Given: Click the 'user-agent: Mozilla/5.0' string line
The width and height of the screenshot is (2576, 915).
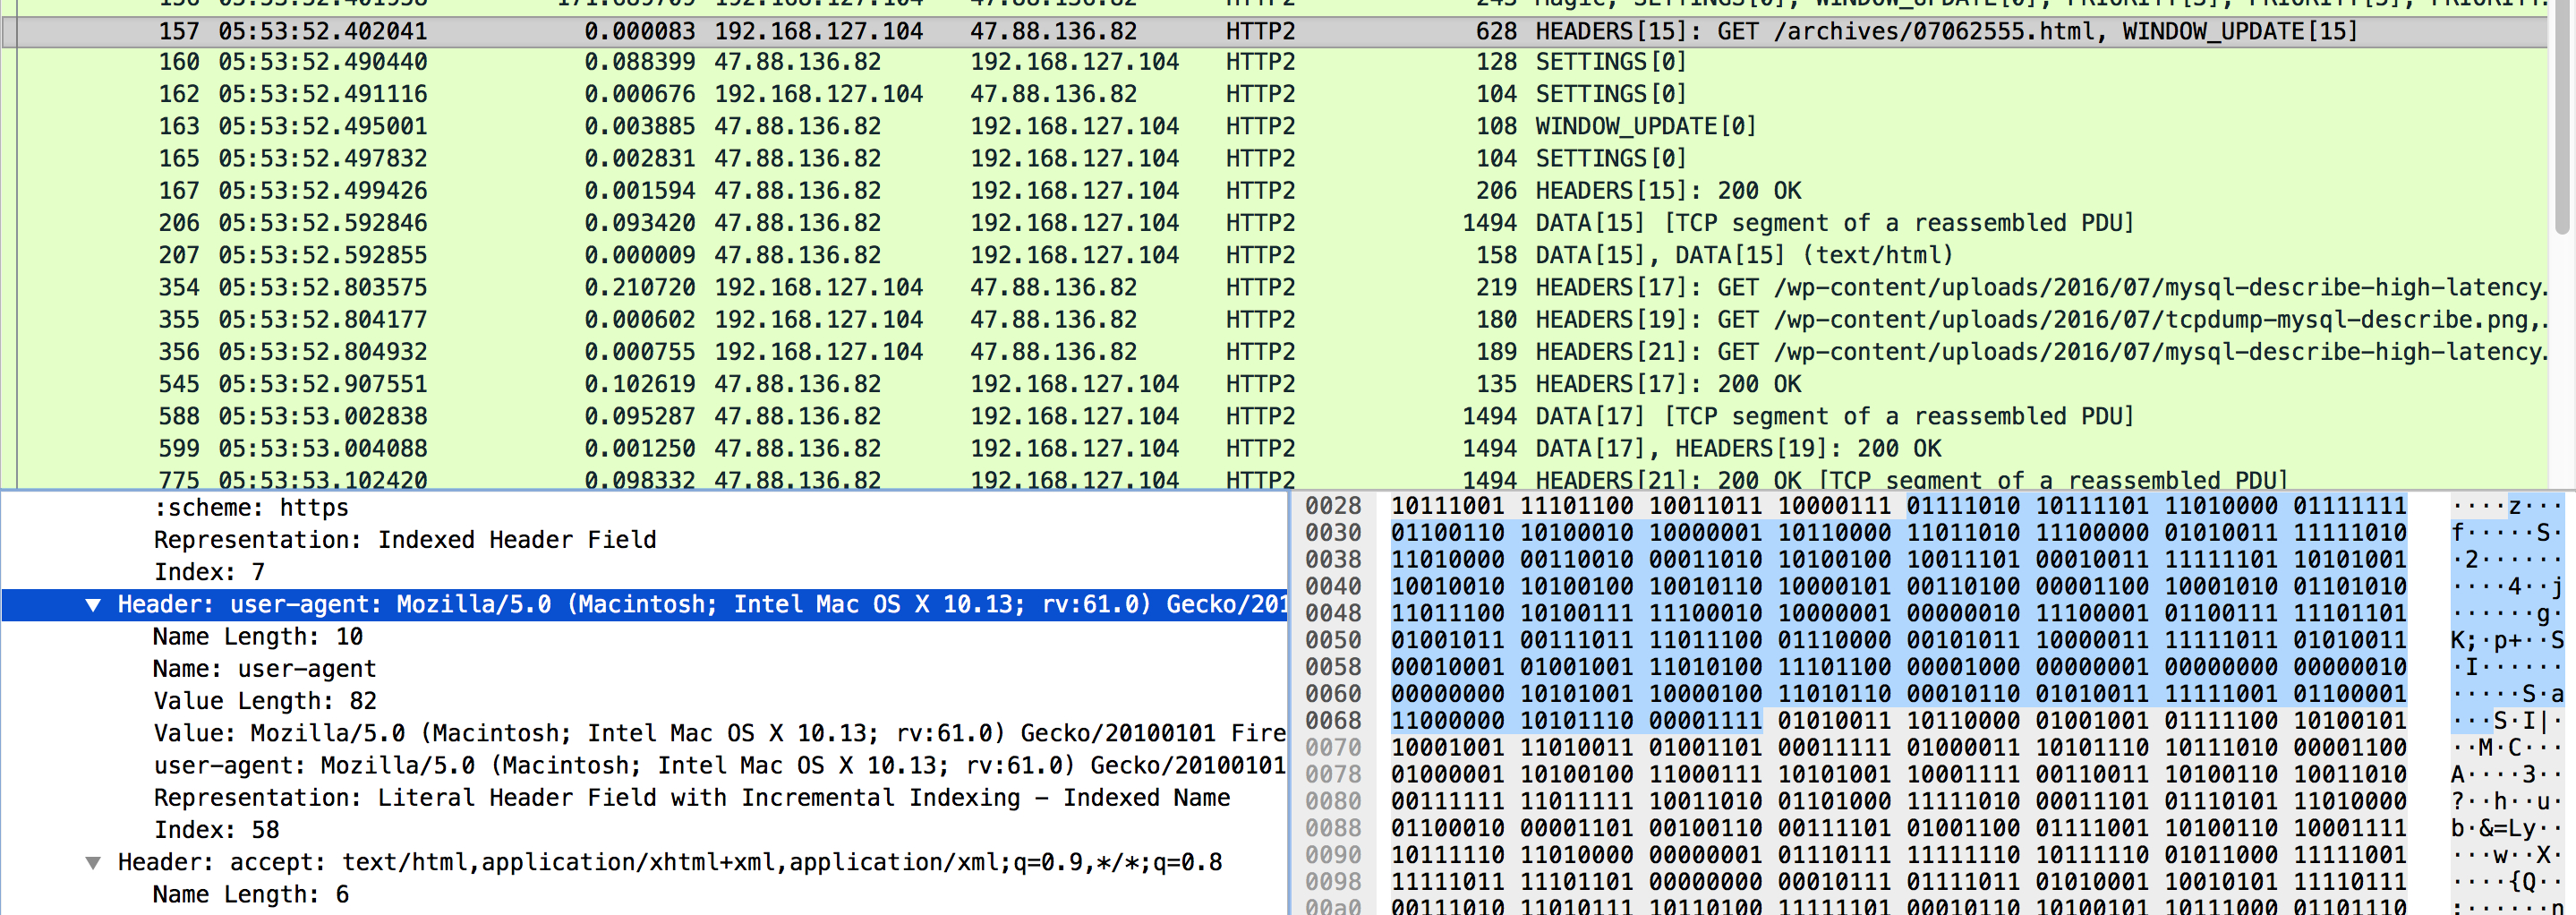Looking at the screenshot, I should pyautogui.click(x=720, y=765).
